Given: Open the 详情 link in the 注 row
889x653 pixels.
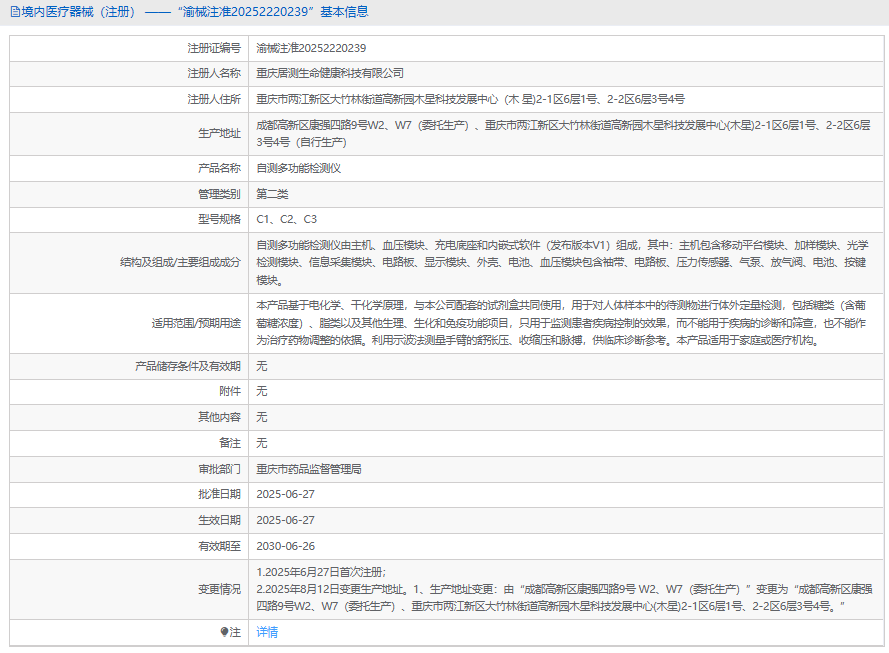Looking at the screenshot, I should (x=267, y=632).
